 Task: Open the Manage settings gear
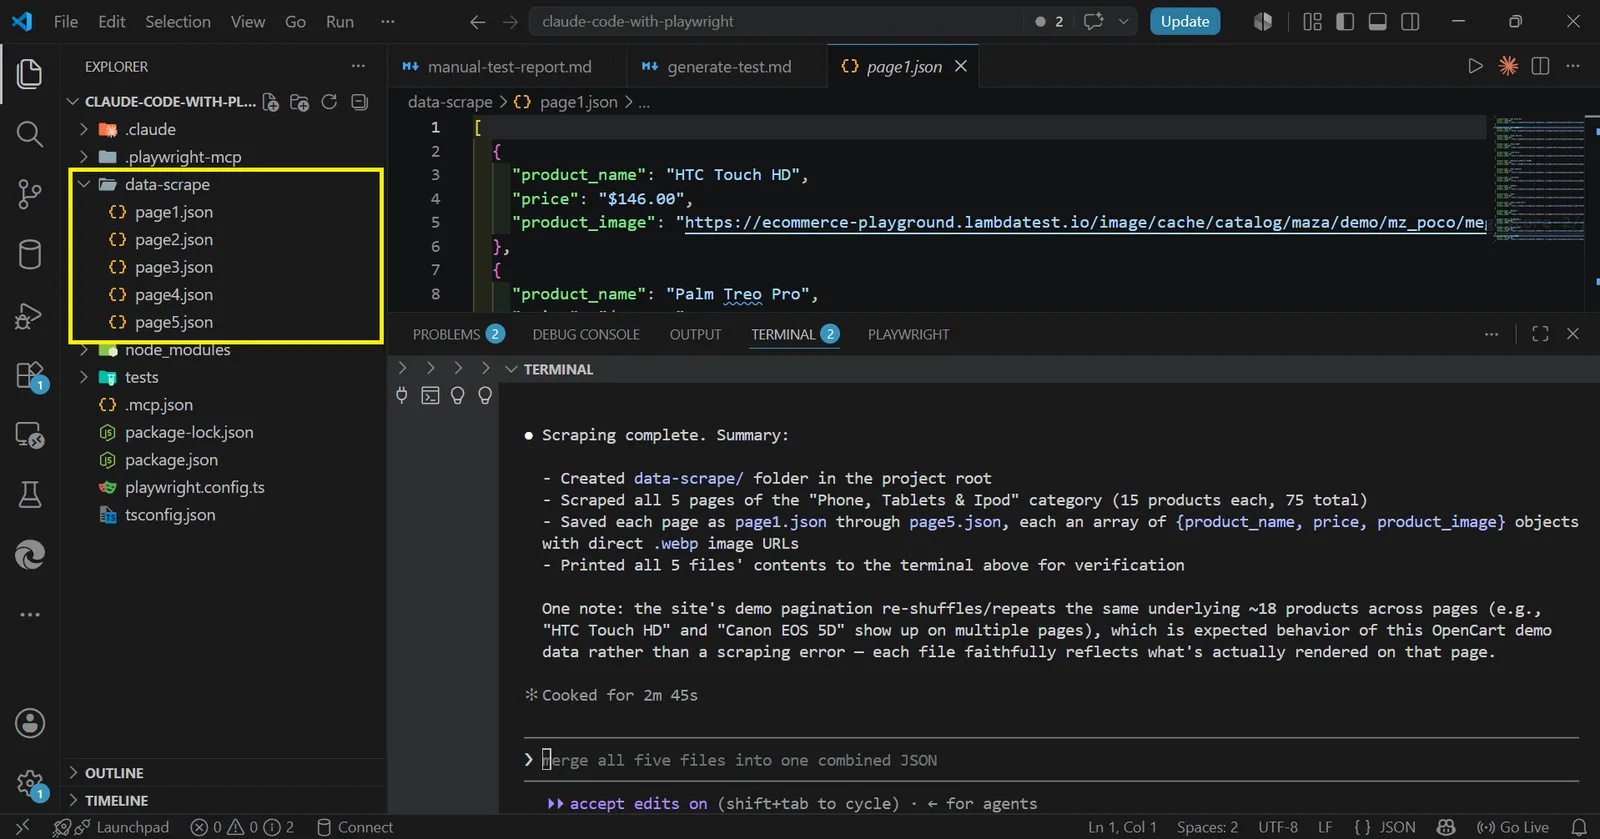(29, 784)
